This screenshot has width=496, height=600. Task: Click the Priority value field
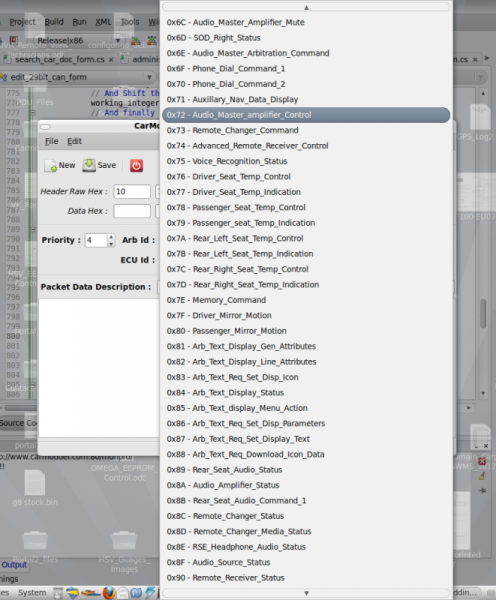click(96, 240)
